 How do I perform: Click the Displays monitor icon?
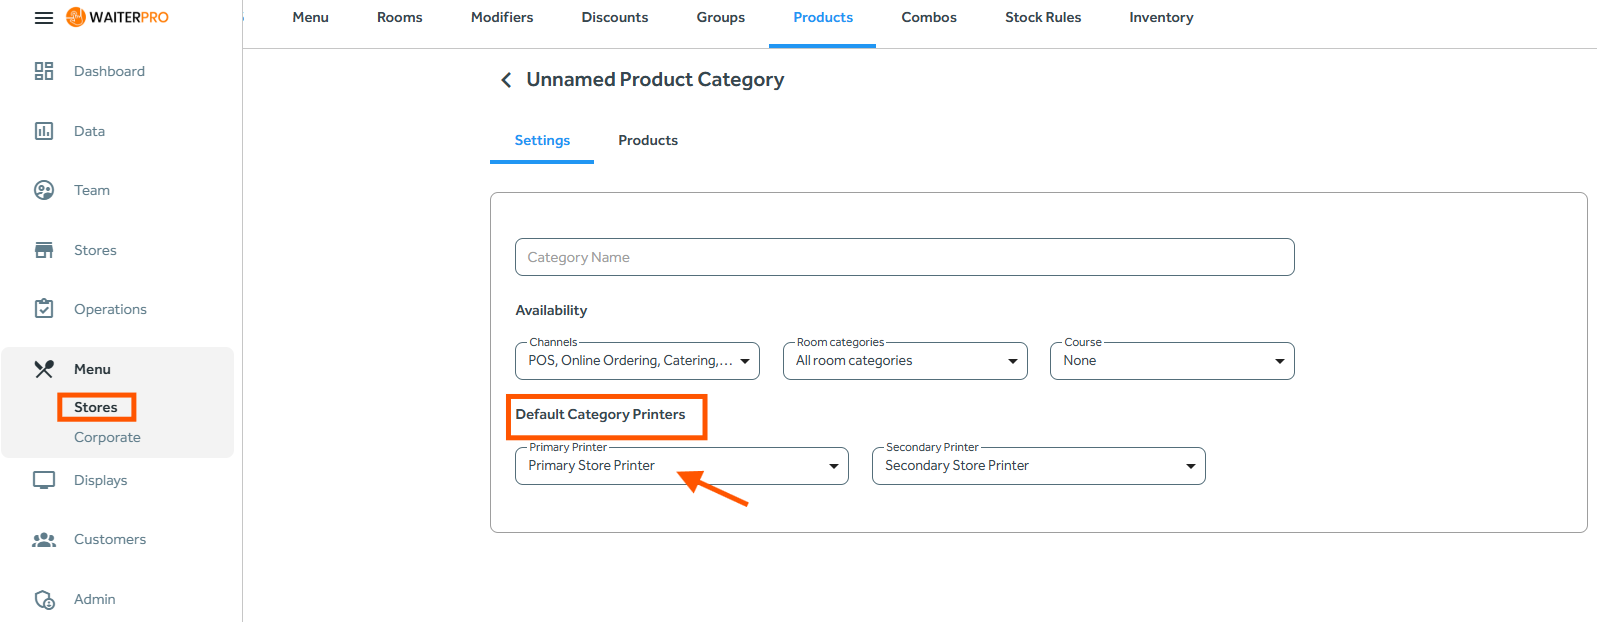pos(44,480)
